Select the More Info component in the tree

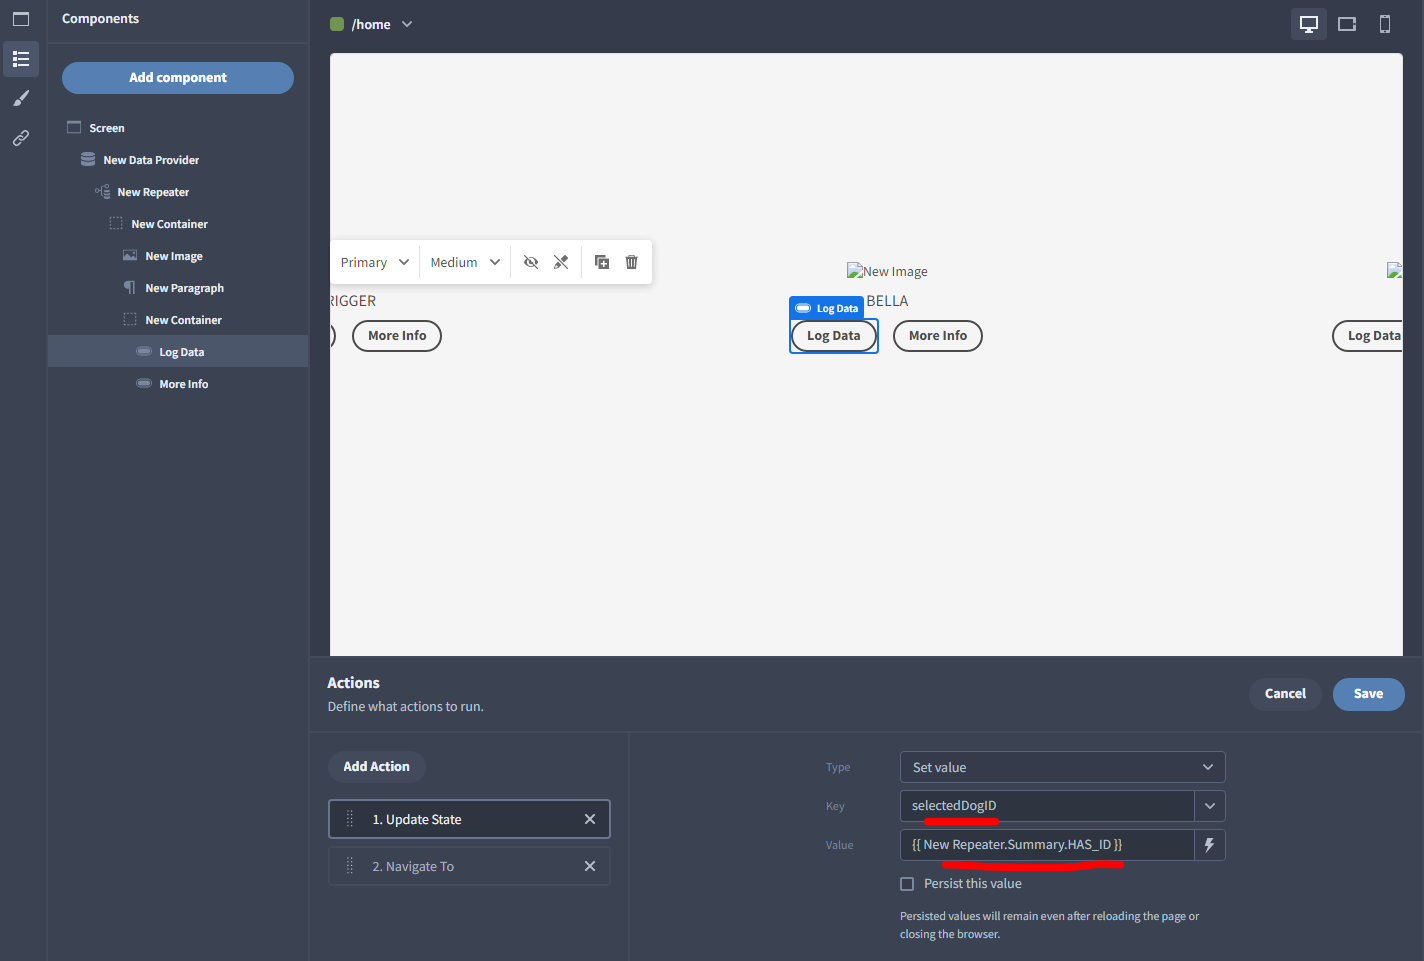click(x=184, y=383)
